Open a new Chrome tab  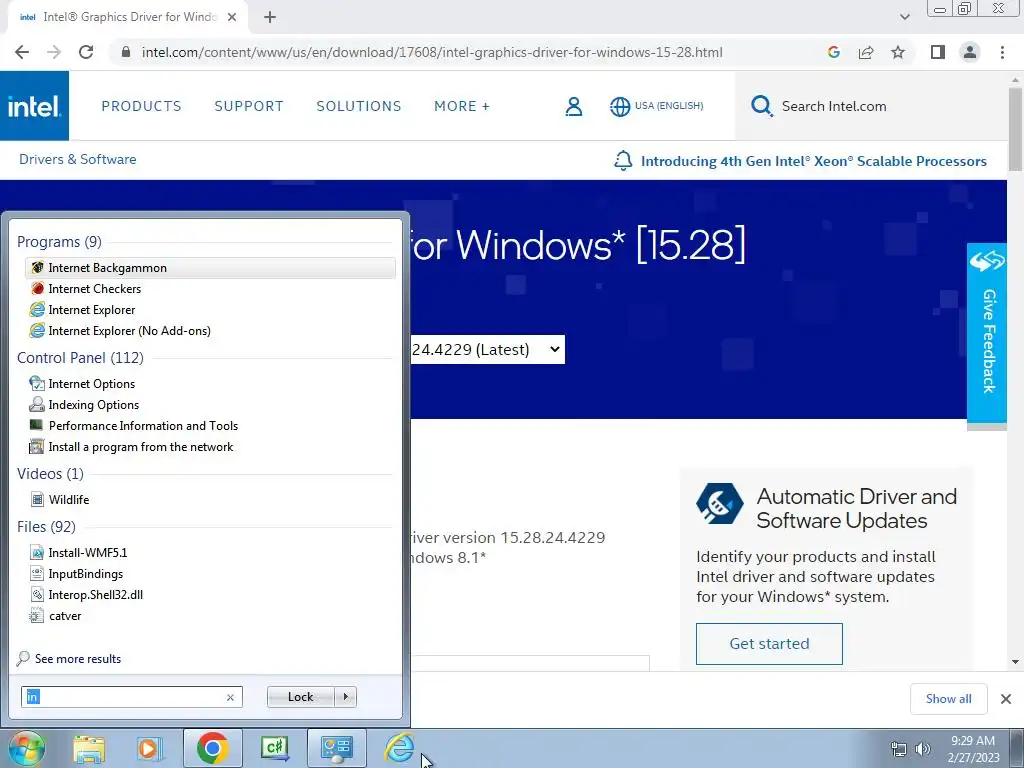coord(270,18)
